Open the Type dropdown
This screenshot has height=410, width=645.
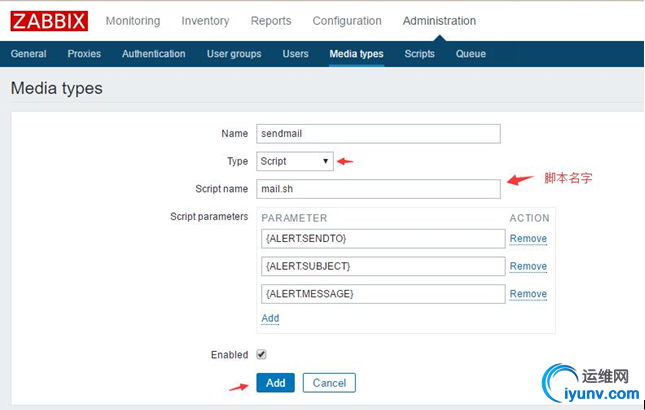click(x=295, y=161)
